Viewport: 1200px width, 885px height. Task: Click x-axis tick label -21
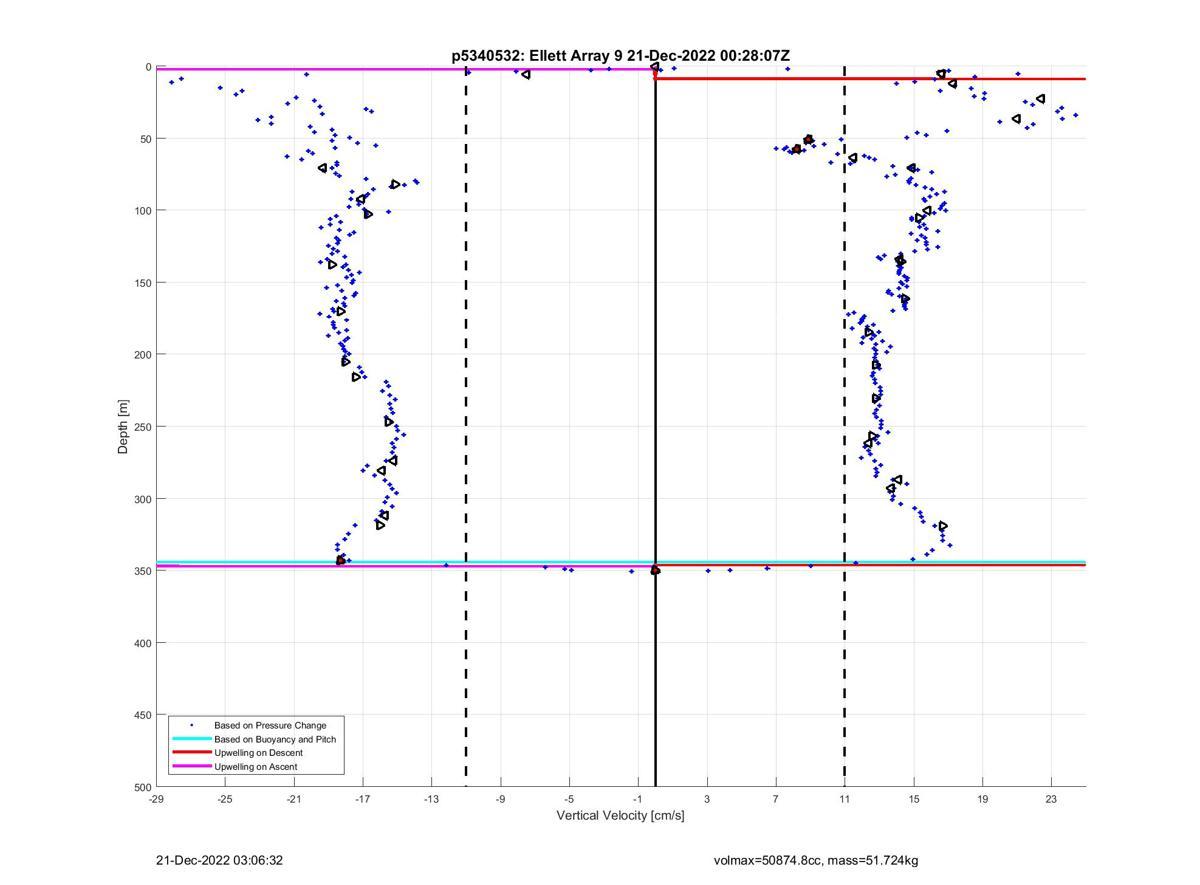click(x=294, y=799)
